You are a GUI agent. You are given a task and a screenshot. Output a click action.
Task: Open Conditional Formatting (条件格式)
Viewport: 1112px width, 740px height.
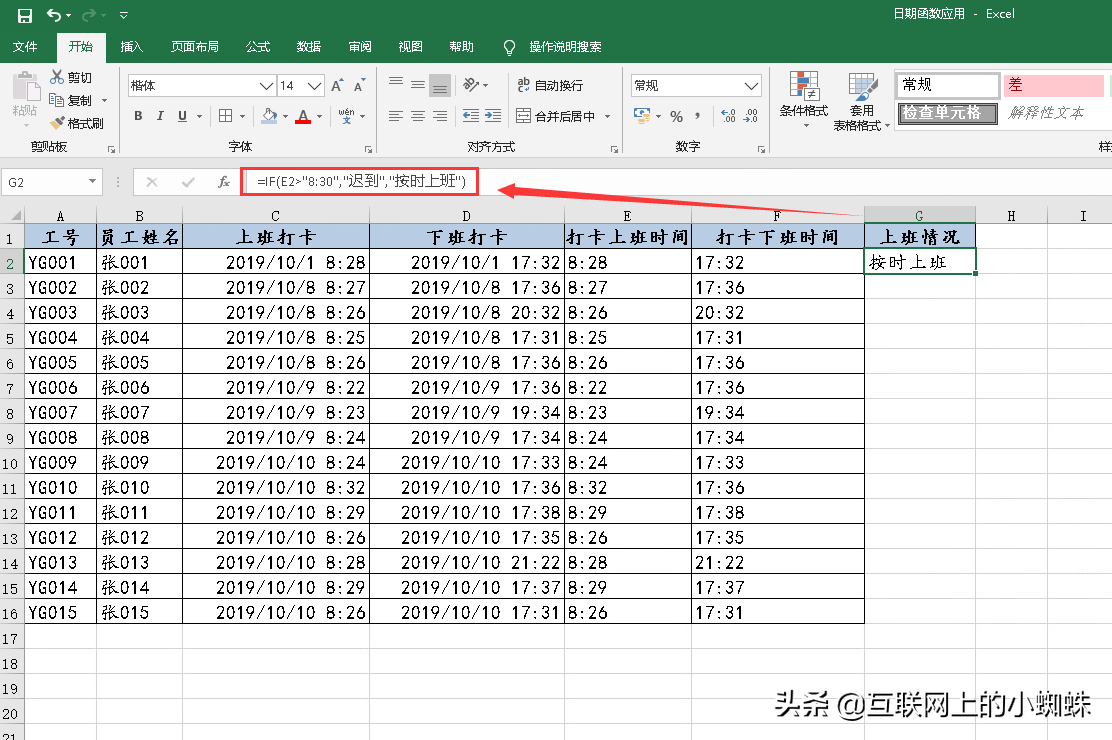coord(804,99)
